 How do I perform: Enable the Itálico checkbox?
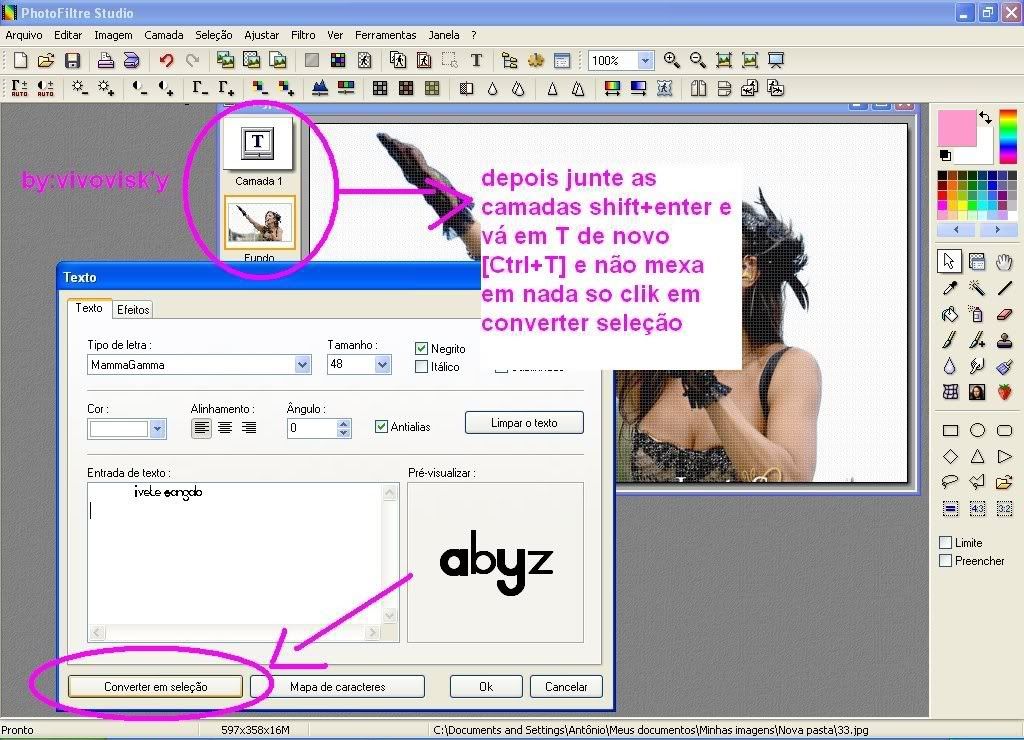(422, 367)
